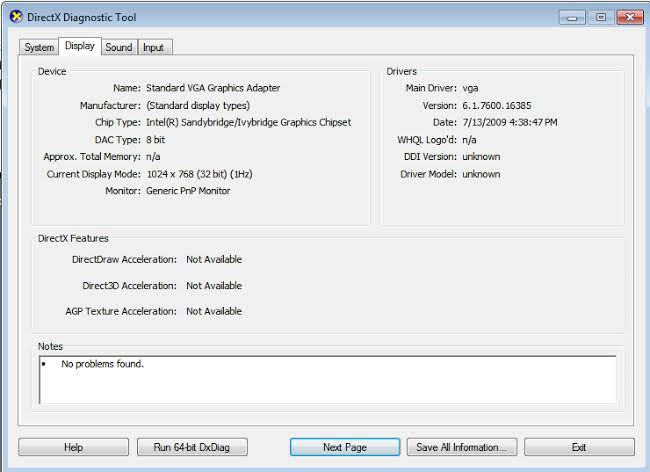Click the 'Notes' group heading
The width and height of the screenshot is (650, 472).
click(50, 346)
